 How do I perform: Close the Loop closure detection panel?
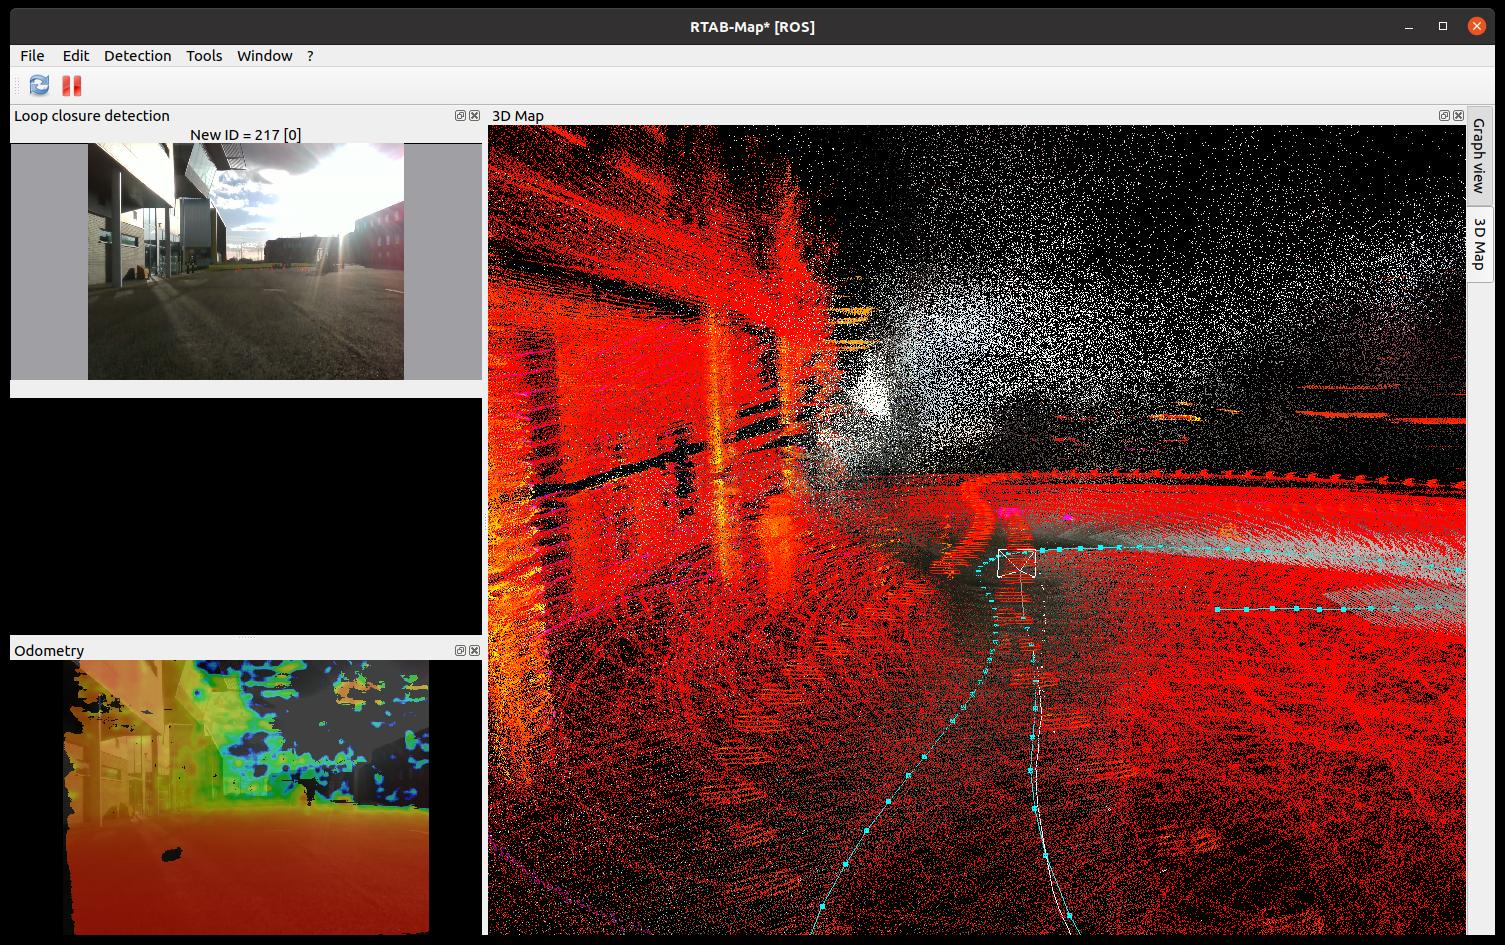click(475, 116)
